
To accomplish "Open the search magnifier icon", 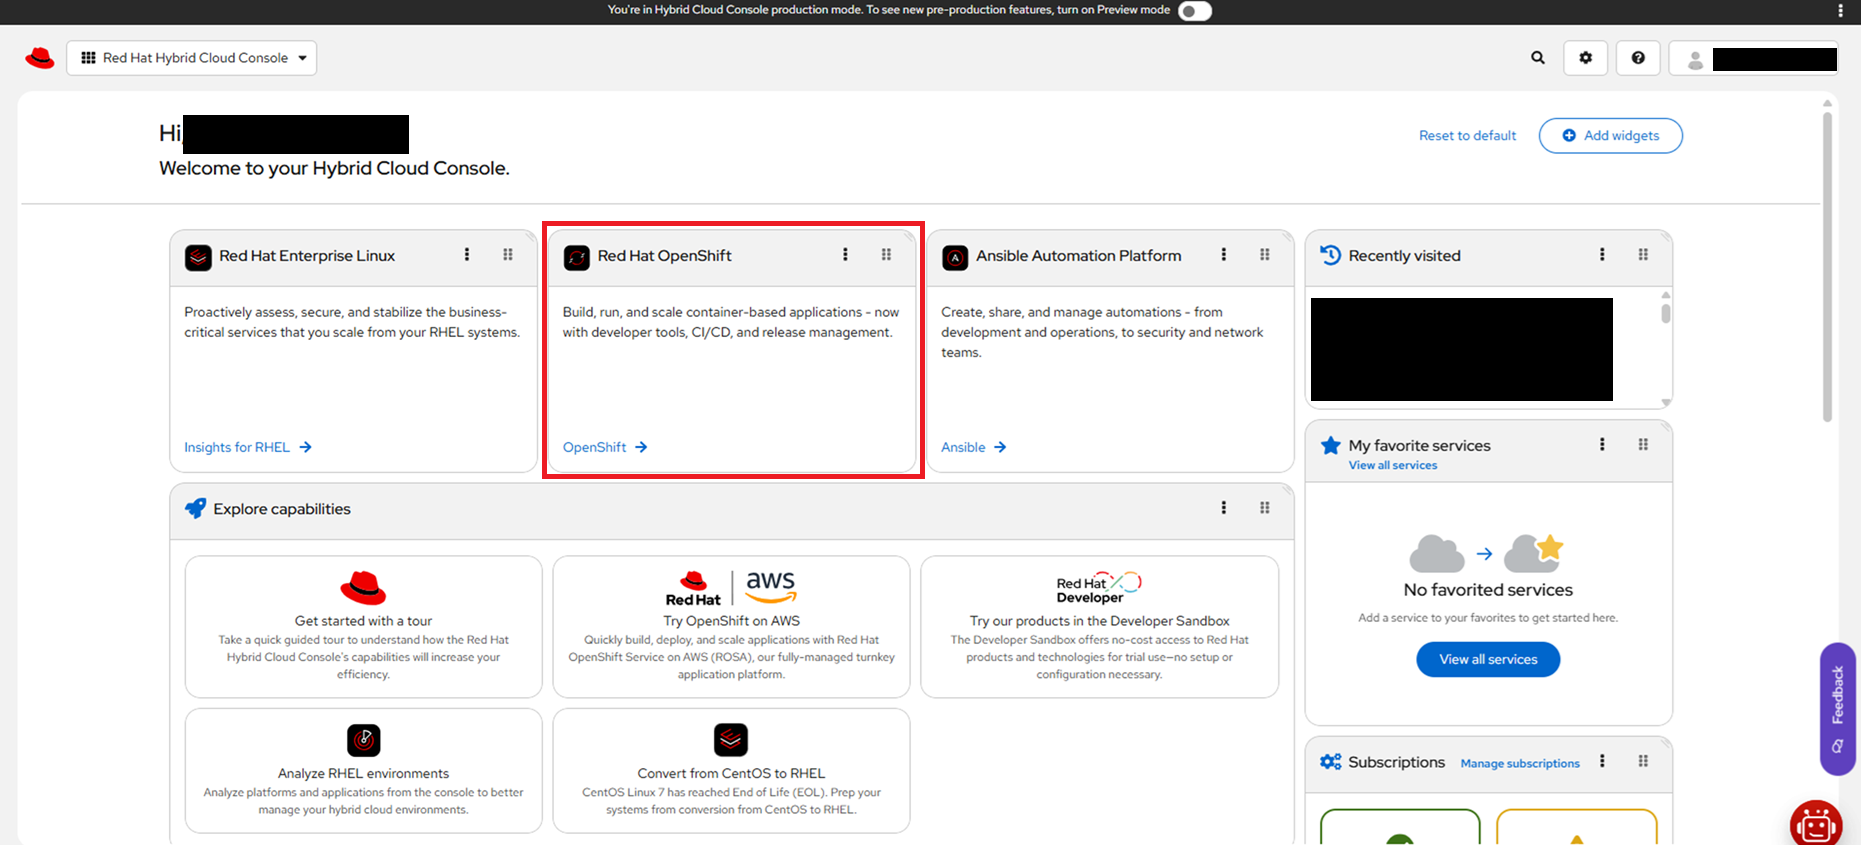I will (1538, 58).
